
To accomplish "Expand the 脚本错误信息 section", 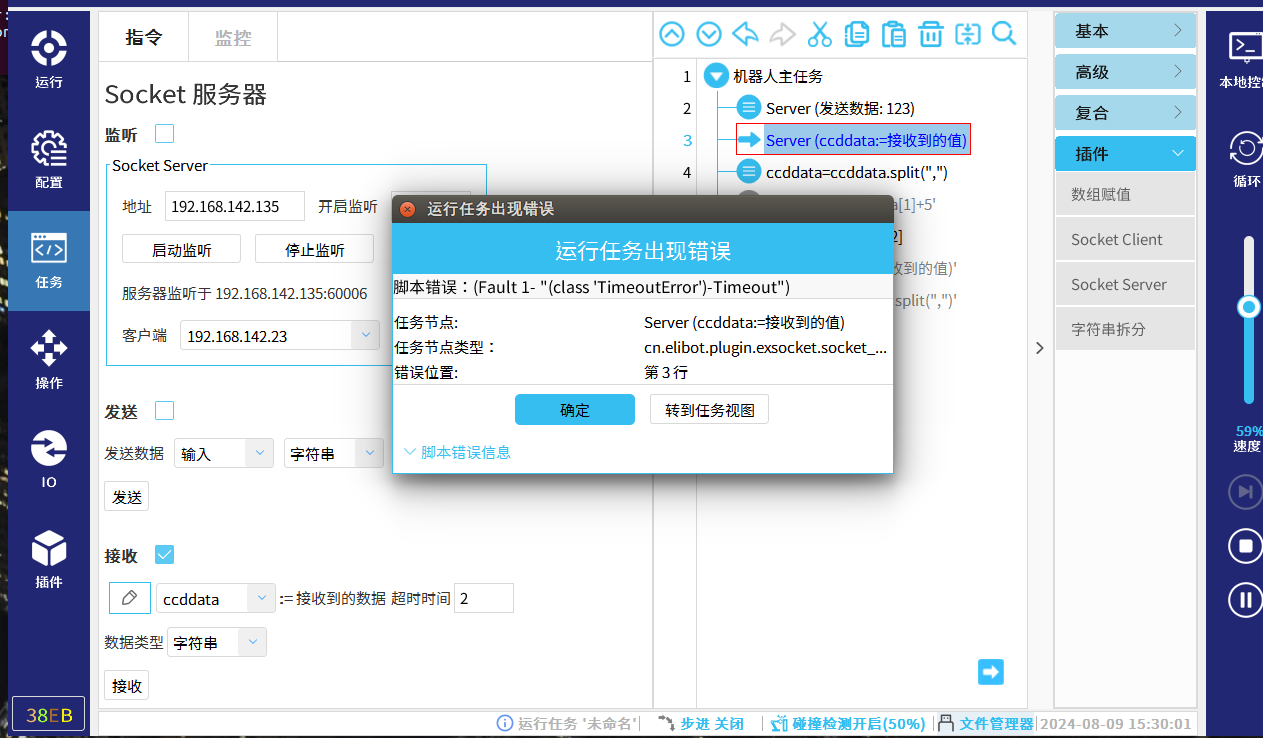I will [456, 452].
